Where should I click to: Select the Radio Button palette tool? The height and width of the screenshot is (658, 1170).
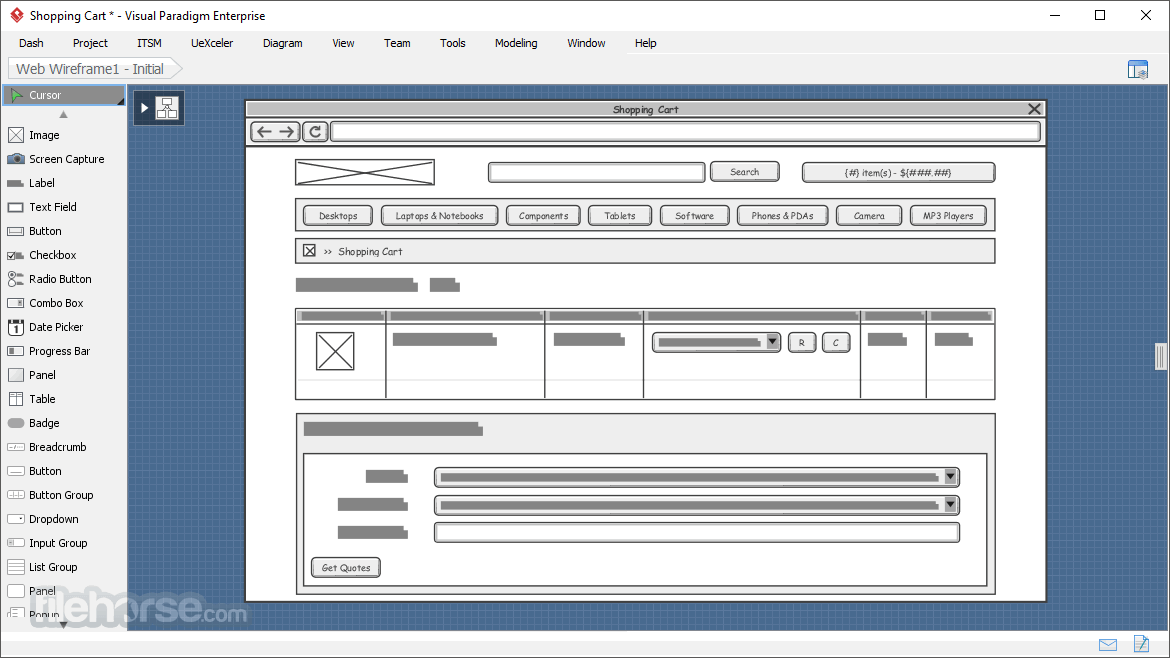pos(59,279)
